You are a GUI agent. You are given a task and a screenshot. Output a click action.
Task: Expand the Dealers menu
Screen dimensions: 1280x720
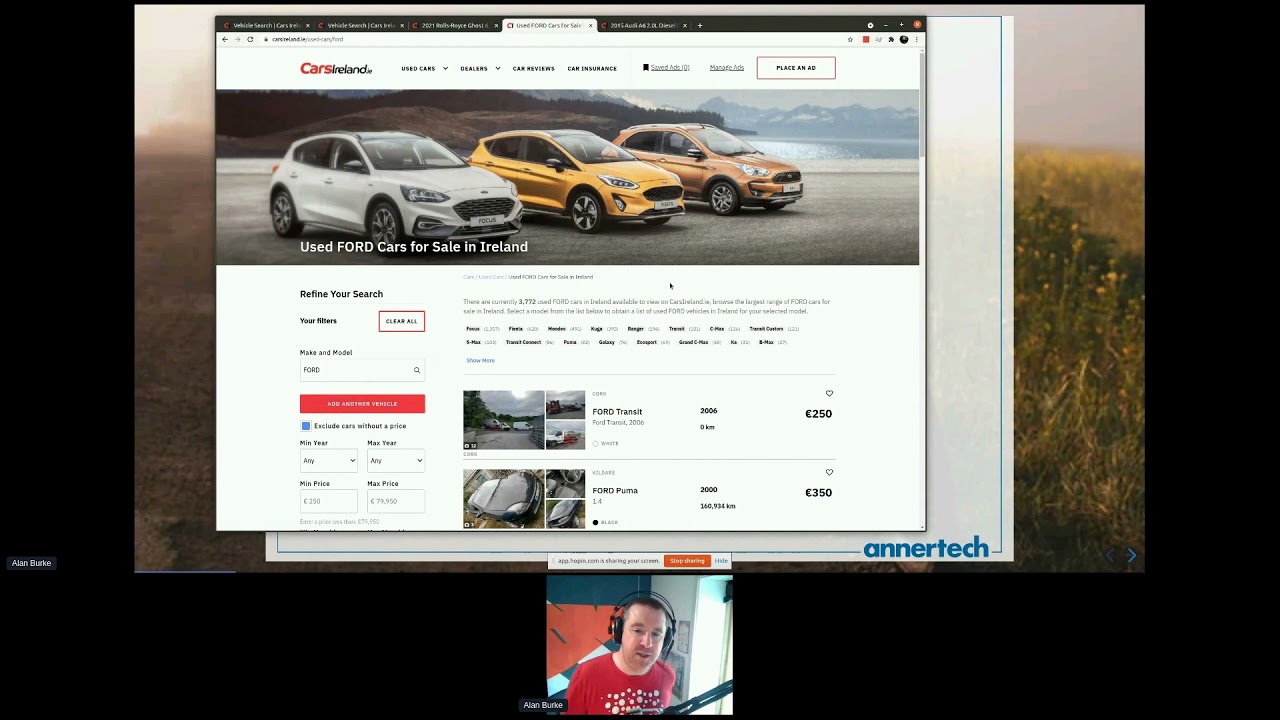[x=480, y=68]
